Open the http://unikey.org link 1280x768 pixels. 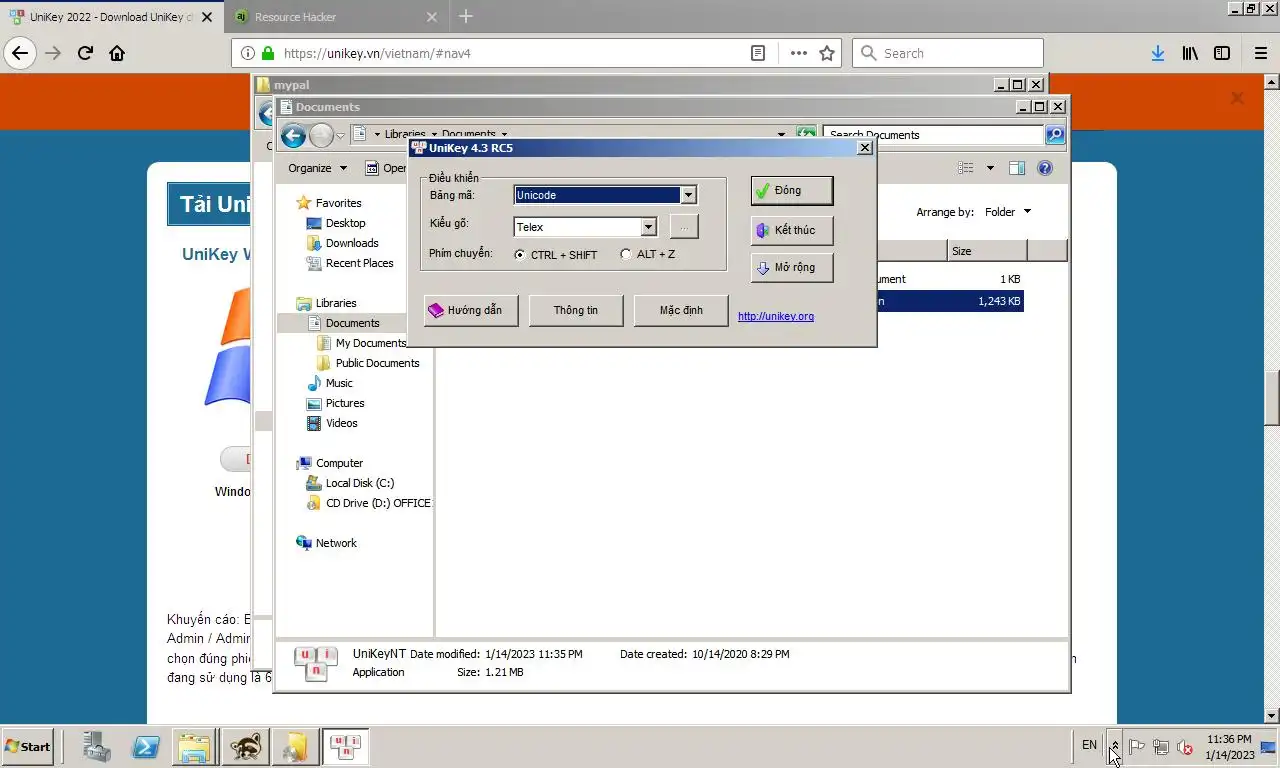coord(776,316)
